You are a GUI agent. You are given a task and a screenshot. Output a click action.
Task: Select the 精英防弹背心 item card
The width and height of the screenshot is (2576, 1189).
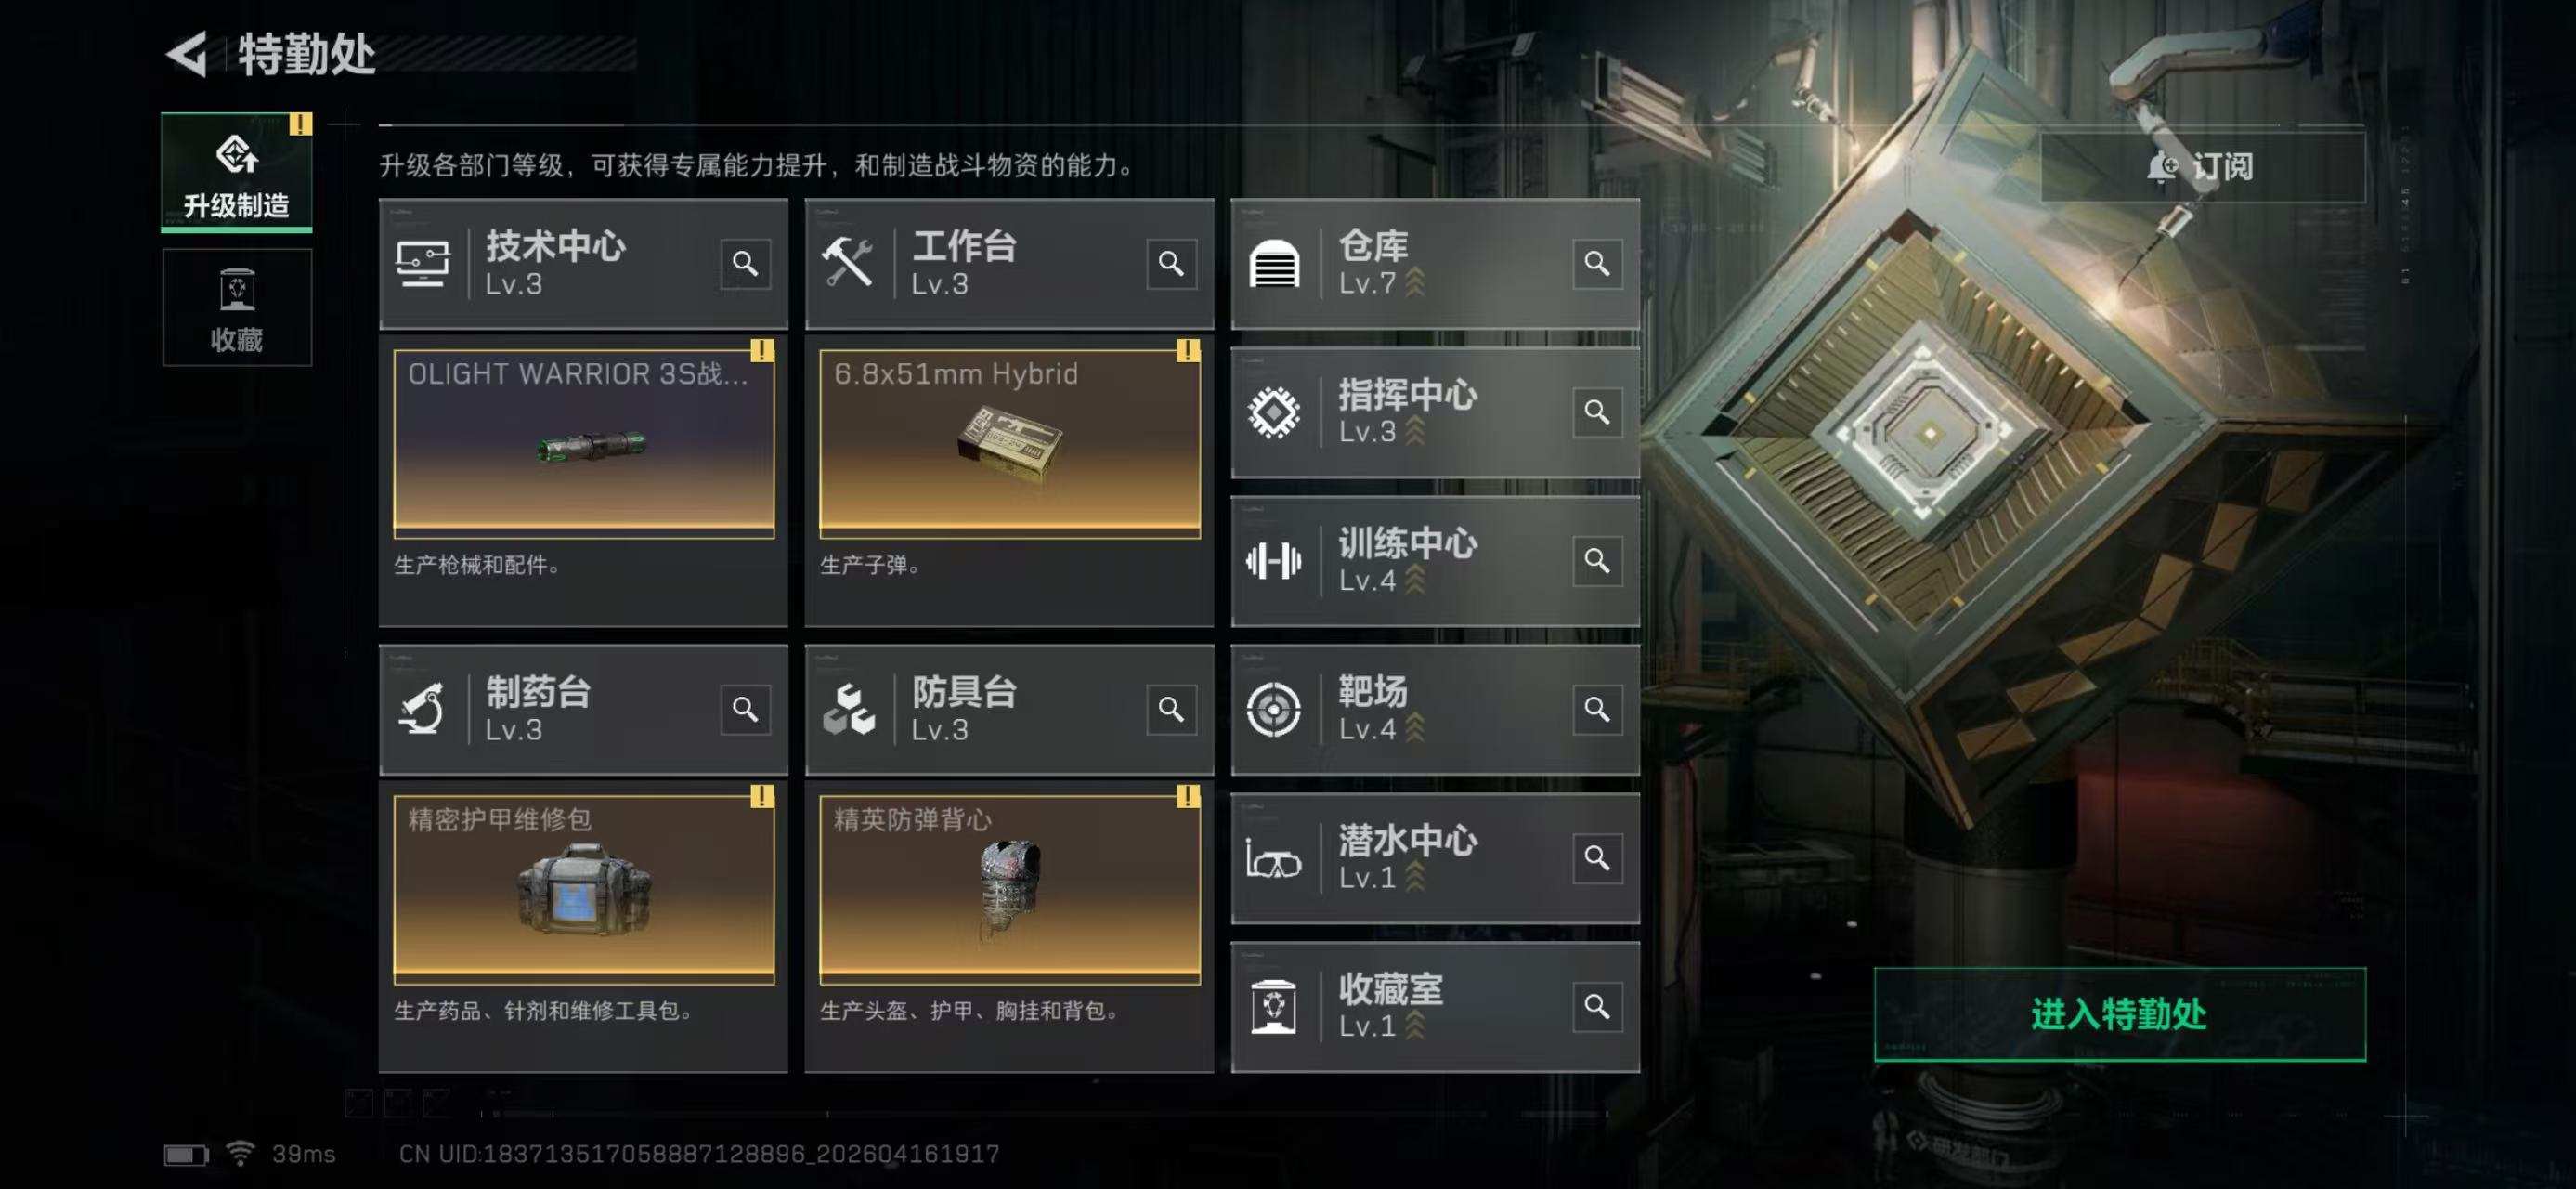pyautogui.click(x=1010, y=890)
